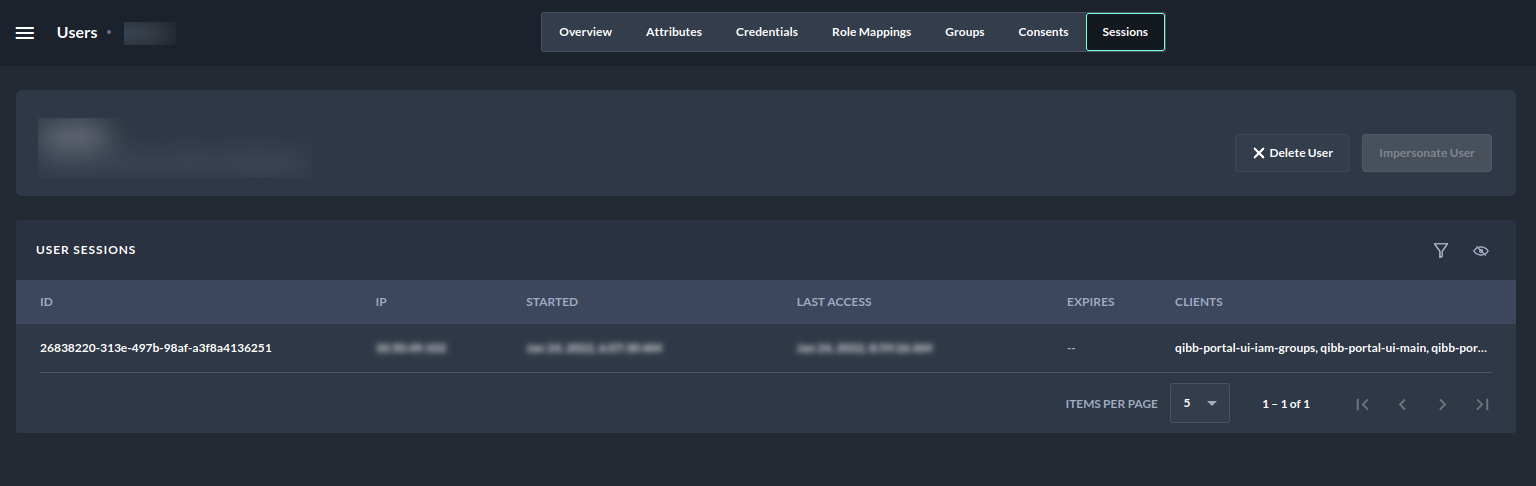Select the Sessions tab
Image resolution: width=1536 pixels, height=486 pixels.
click(1124, 32)
